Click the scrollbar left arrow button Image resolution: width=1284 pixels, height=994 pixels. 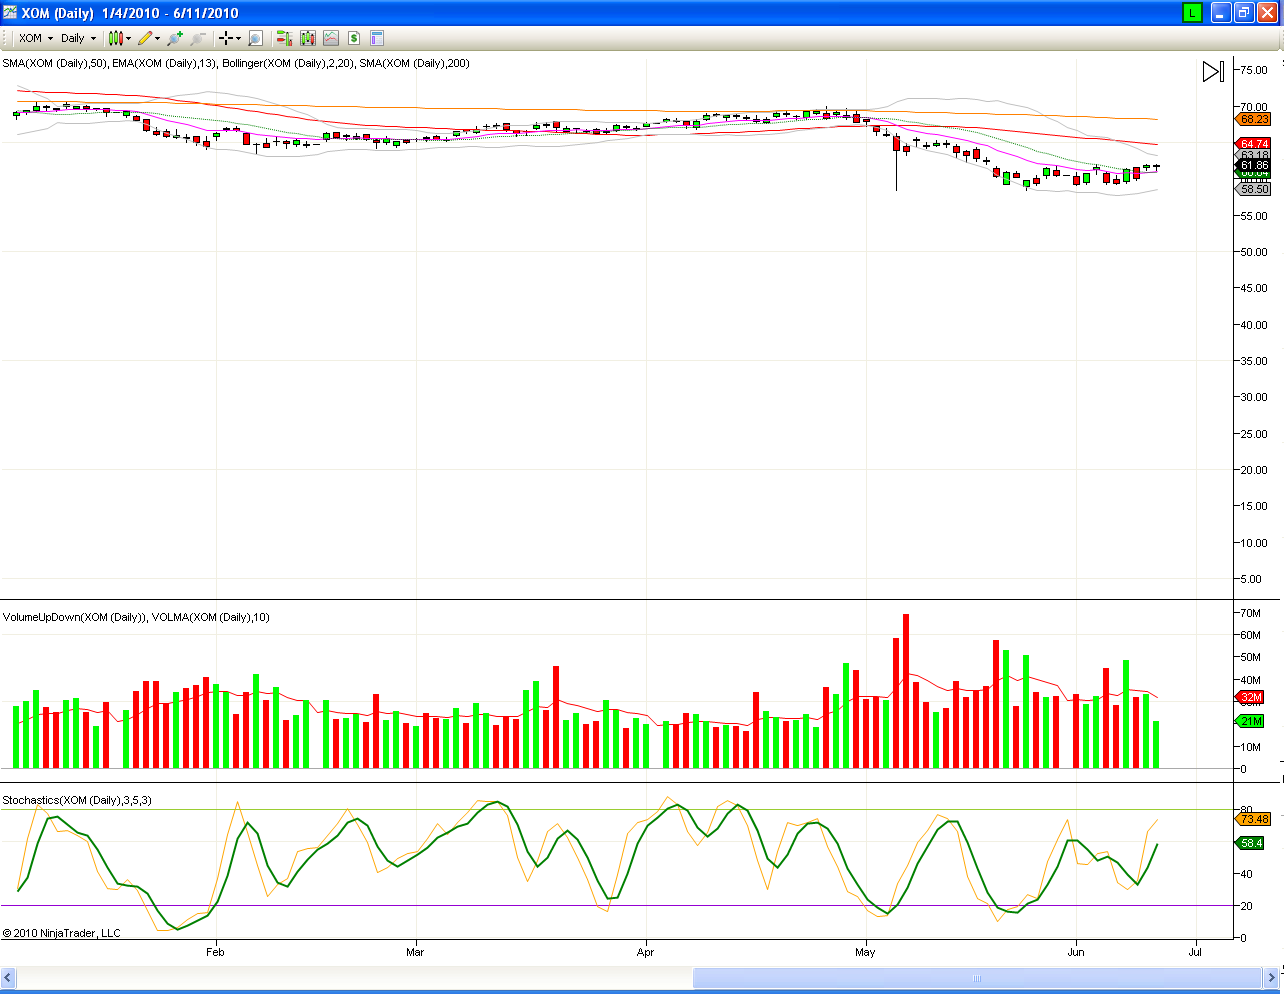pos(9,978)
